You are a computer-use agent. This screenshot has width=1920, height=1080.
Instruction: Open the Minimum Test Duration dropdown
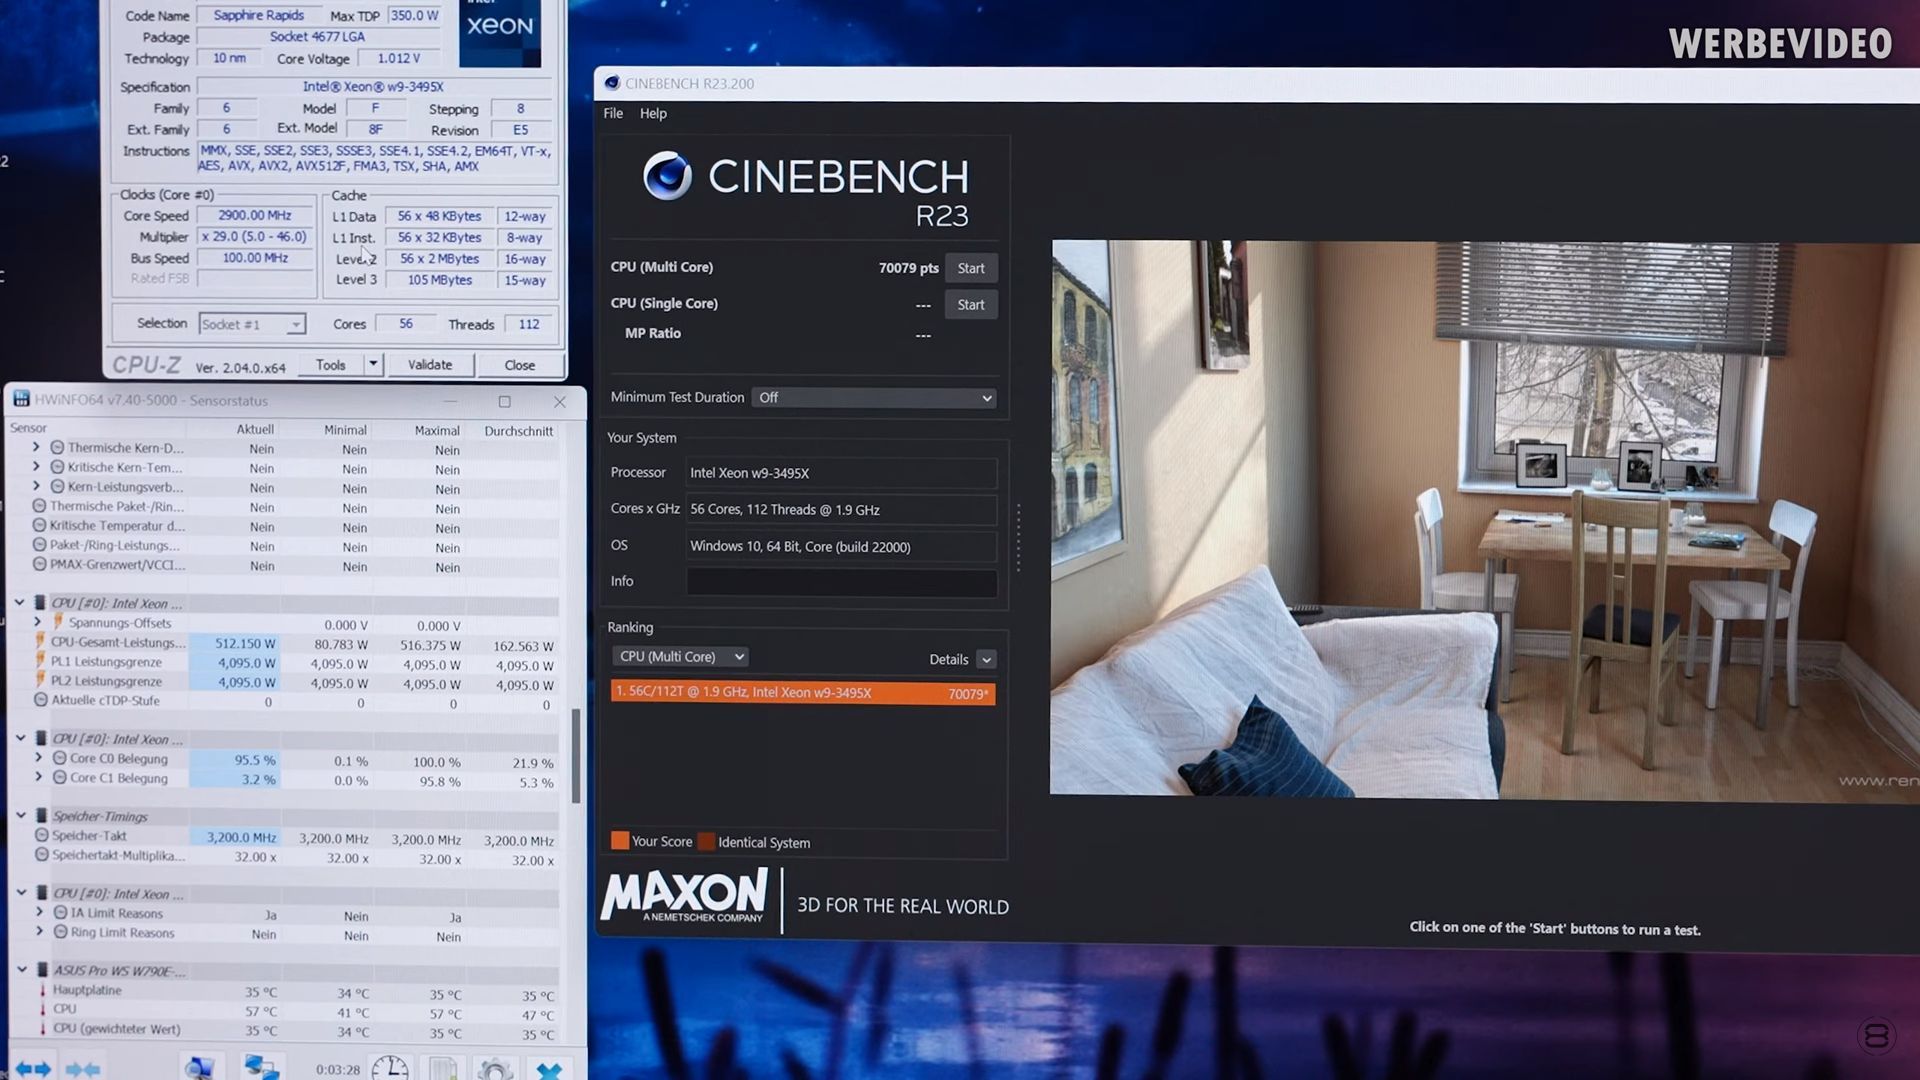click(x=875, y=398)
